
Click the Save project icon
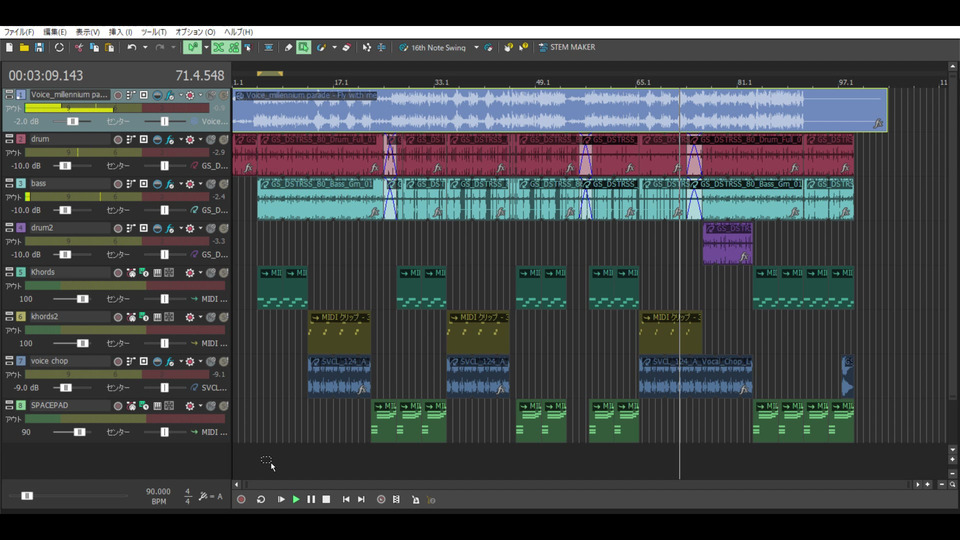(39, 47)
